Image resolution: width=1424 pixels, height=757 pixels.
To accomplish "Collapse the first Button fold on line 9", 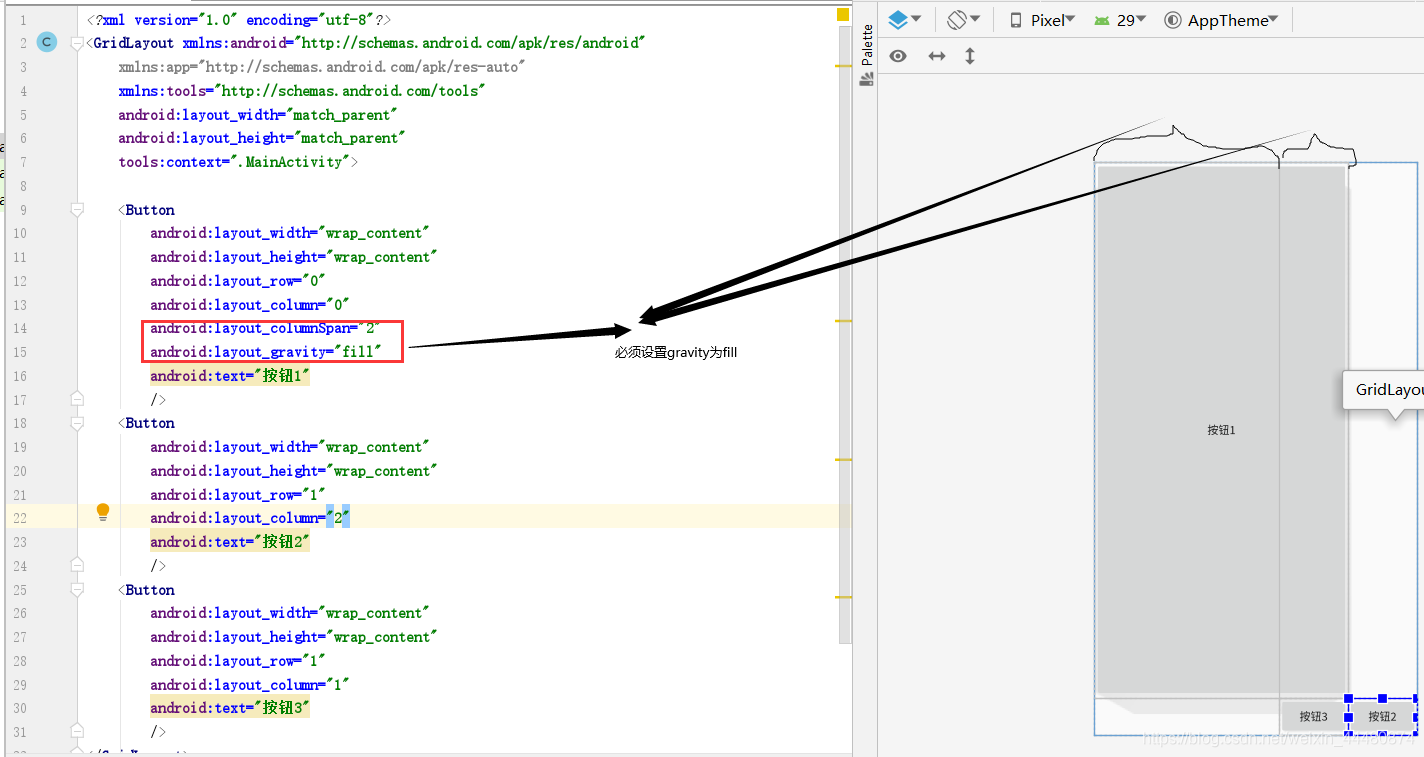I will pos(77,210).
